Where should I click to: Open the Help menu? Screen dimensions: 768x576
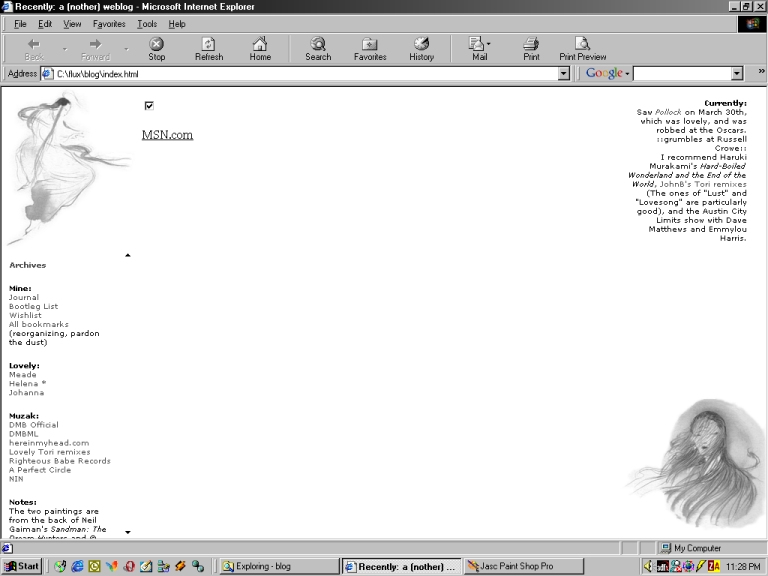tap(177, 24)
